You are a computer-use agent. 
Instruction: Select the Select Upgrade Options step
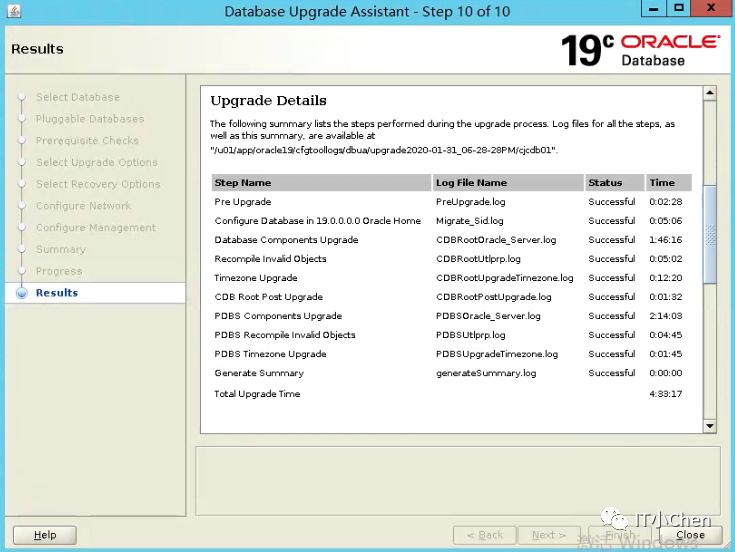97,162
